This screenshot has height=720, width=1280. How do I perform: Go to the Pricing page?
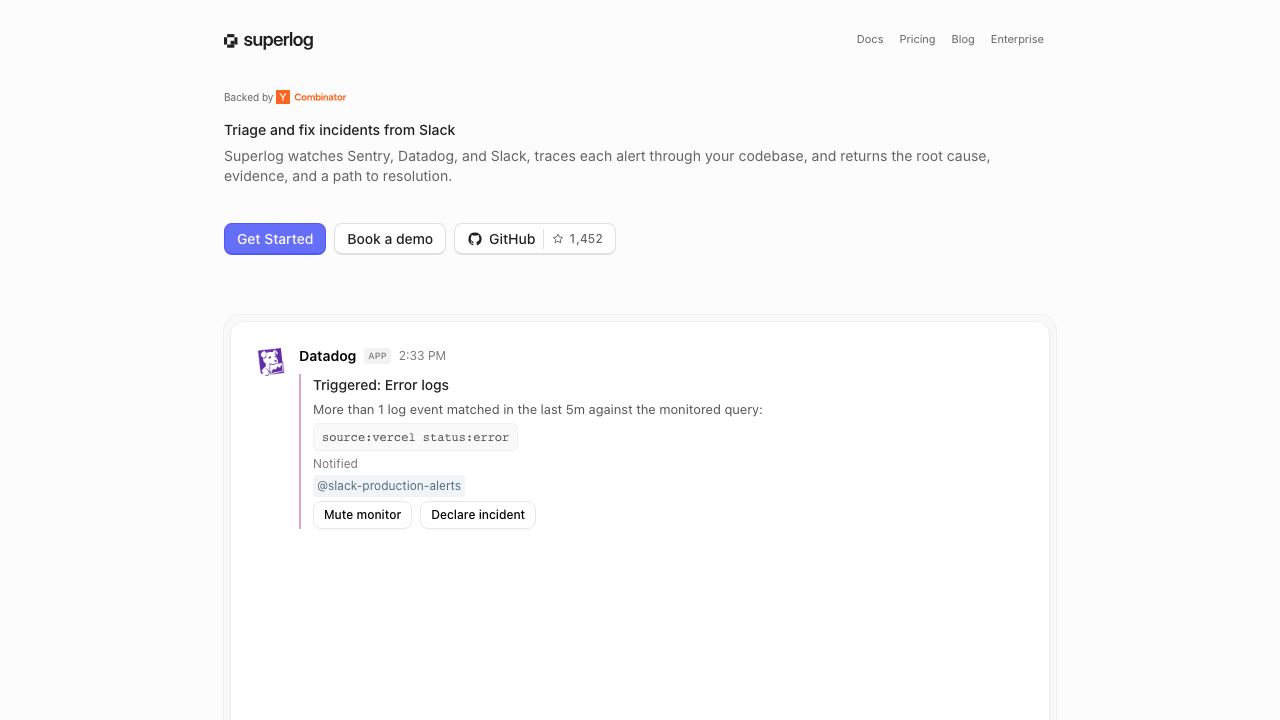tap(917, 40)
